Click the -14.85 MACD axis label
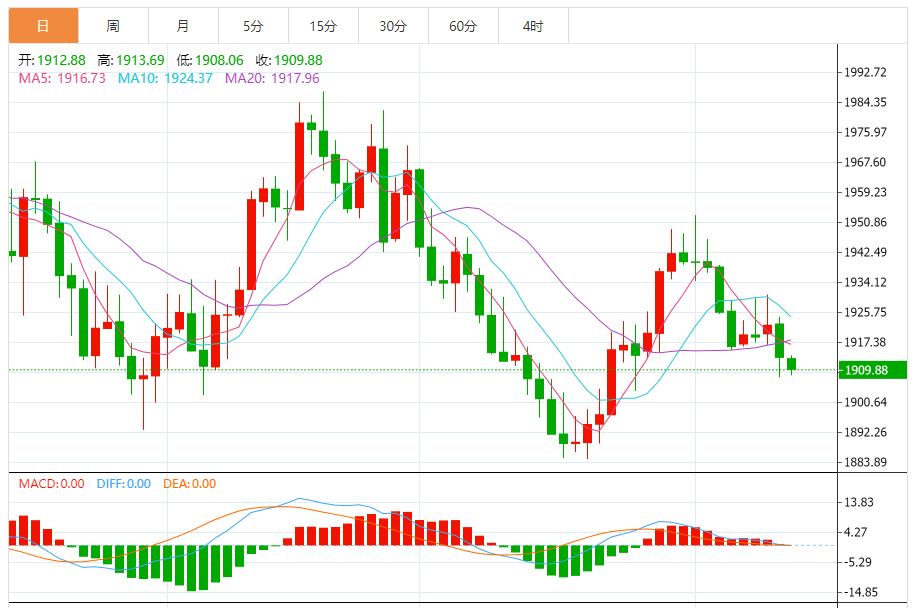The width and height of the screenshot is (915, 608). (861, 592)
